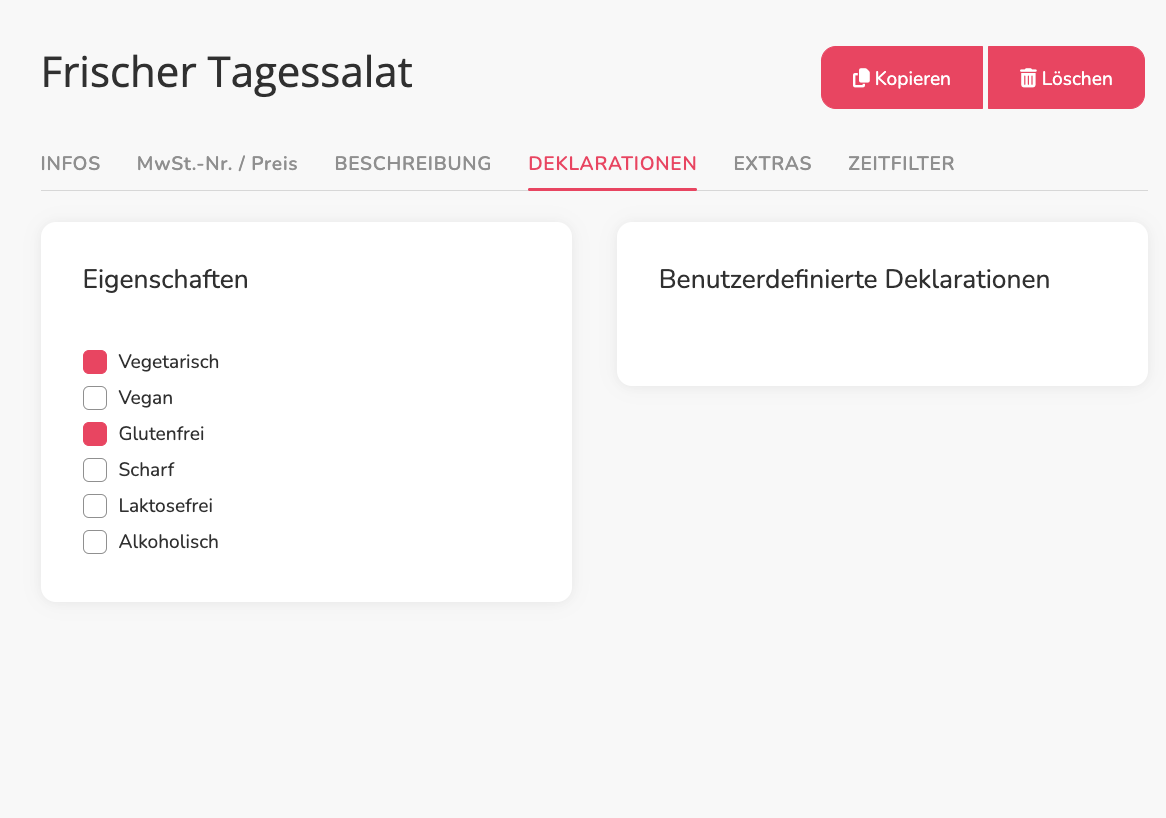Uncheck the Glutenfrei checkbox
This screenshot has width=1166, height=818.
95,434
